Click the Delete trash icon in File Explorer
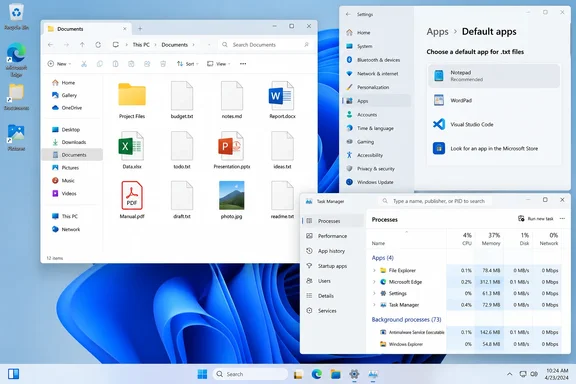 (x=163, y=64)
